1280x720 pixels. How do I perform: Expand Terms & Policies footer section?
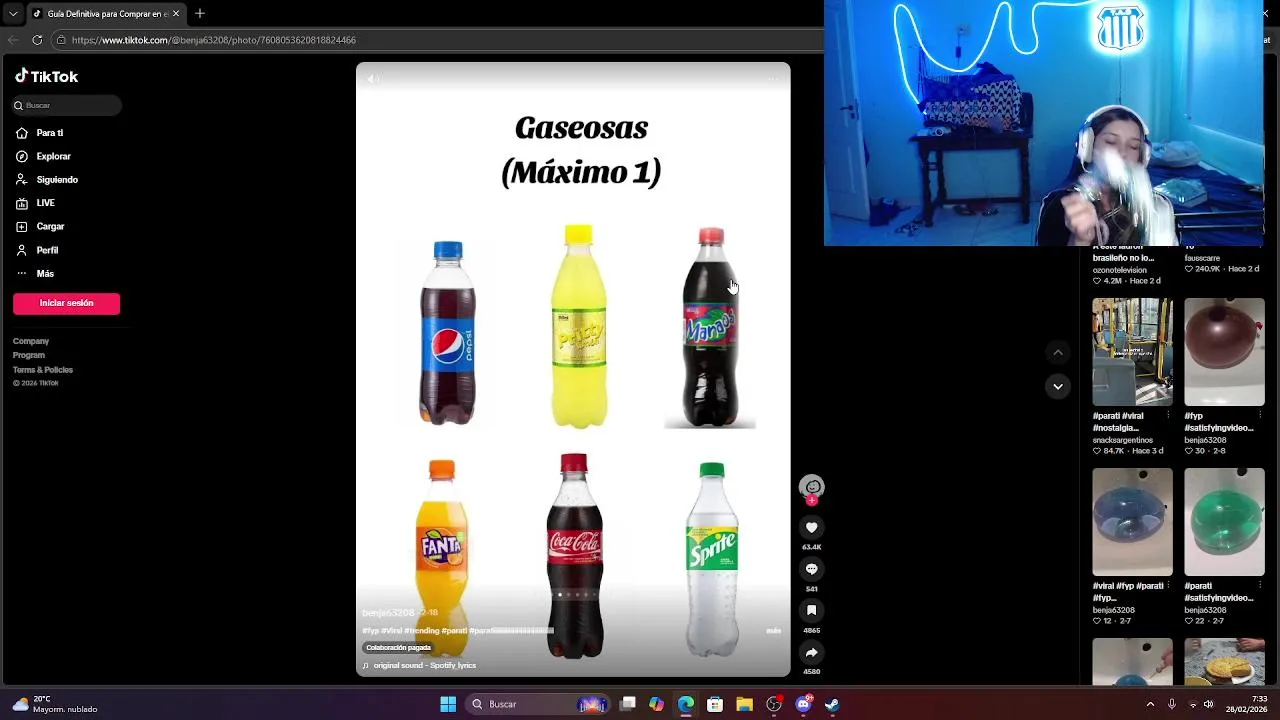43,370
